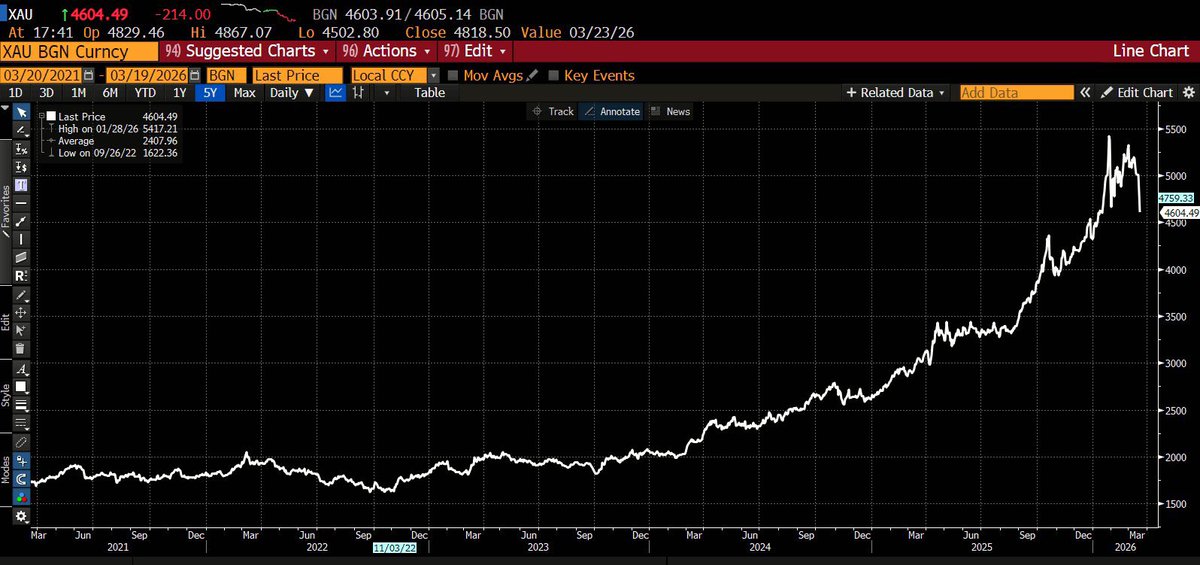This screenshot has width=1200, height=565.
Task: Switch to Table view
Action: 430,92
